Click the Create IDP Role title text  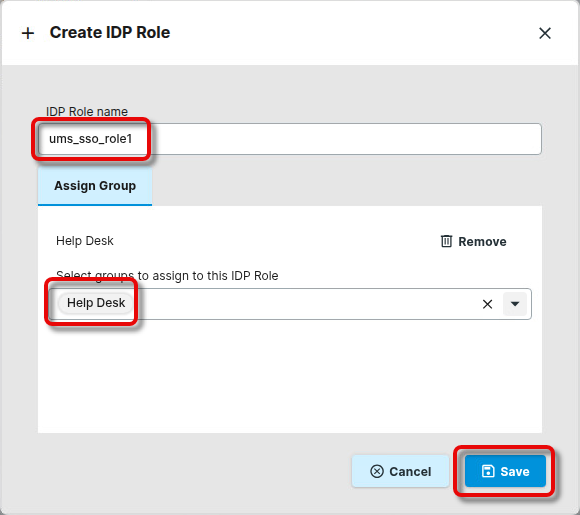[110, 33]
